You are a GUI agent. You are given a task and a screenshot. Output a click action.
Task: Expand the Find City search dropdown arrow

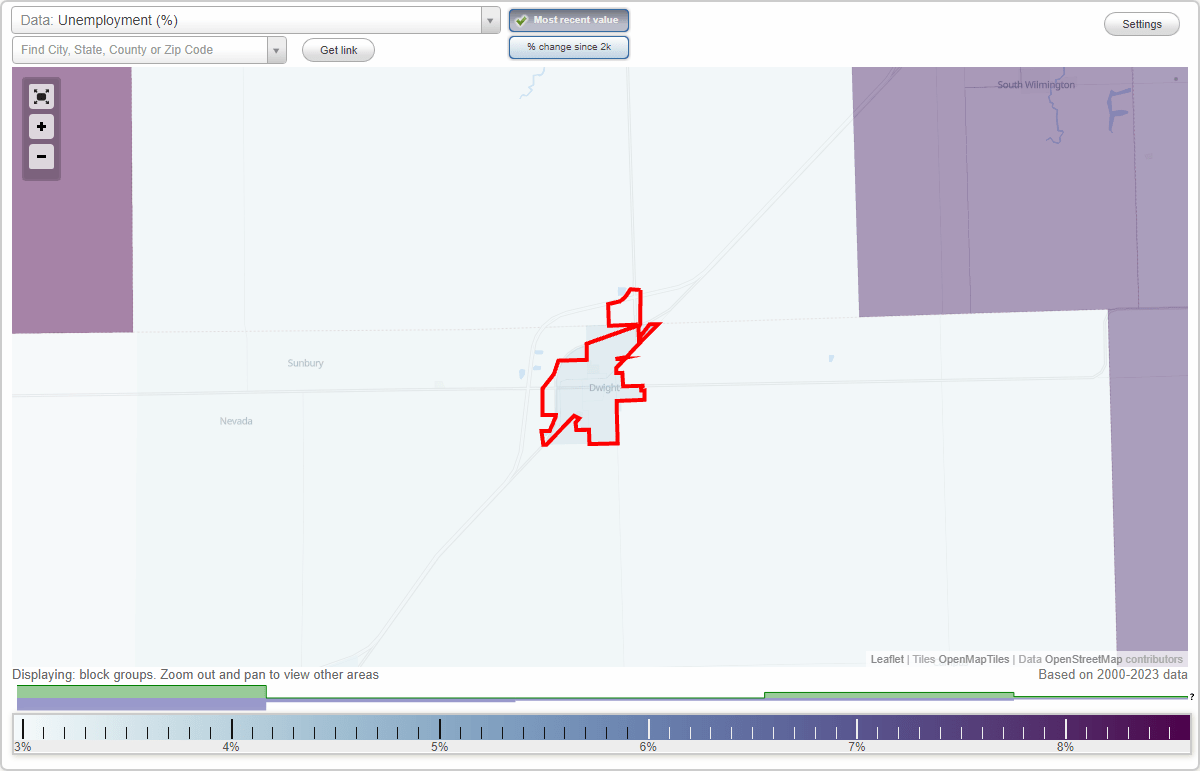[276, 50]
